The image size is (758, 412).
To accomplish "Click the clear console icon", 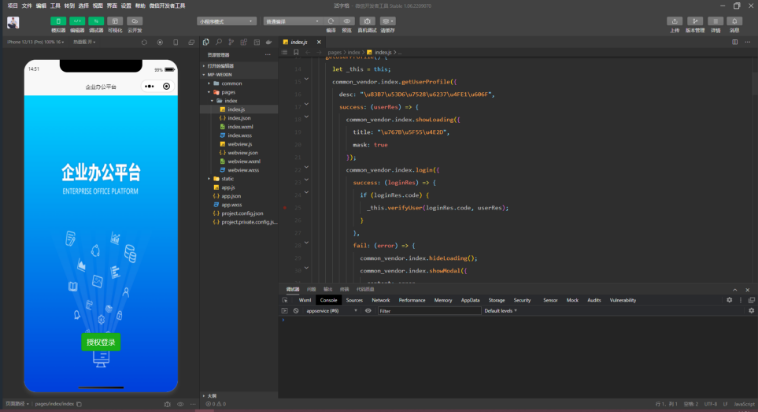I will 297,311.
